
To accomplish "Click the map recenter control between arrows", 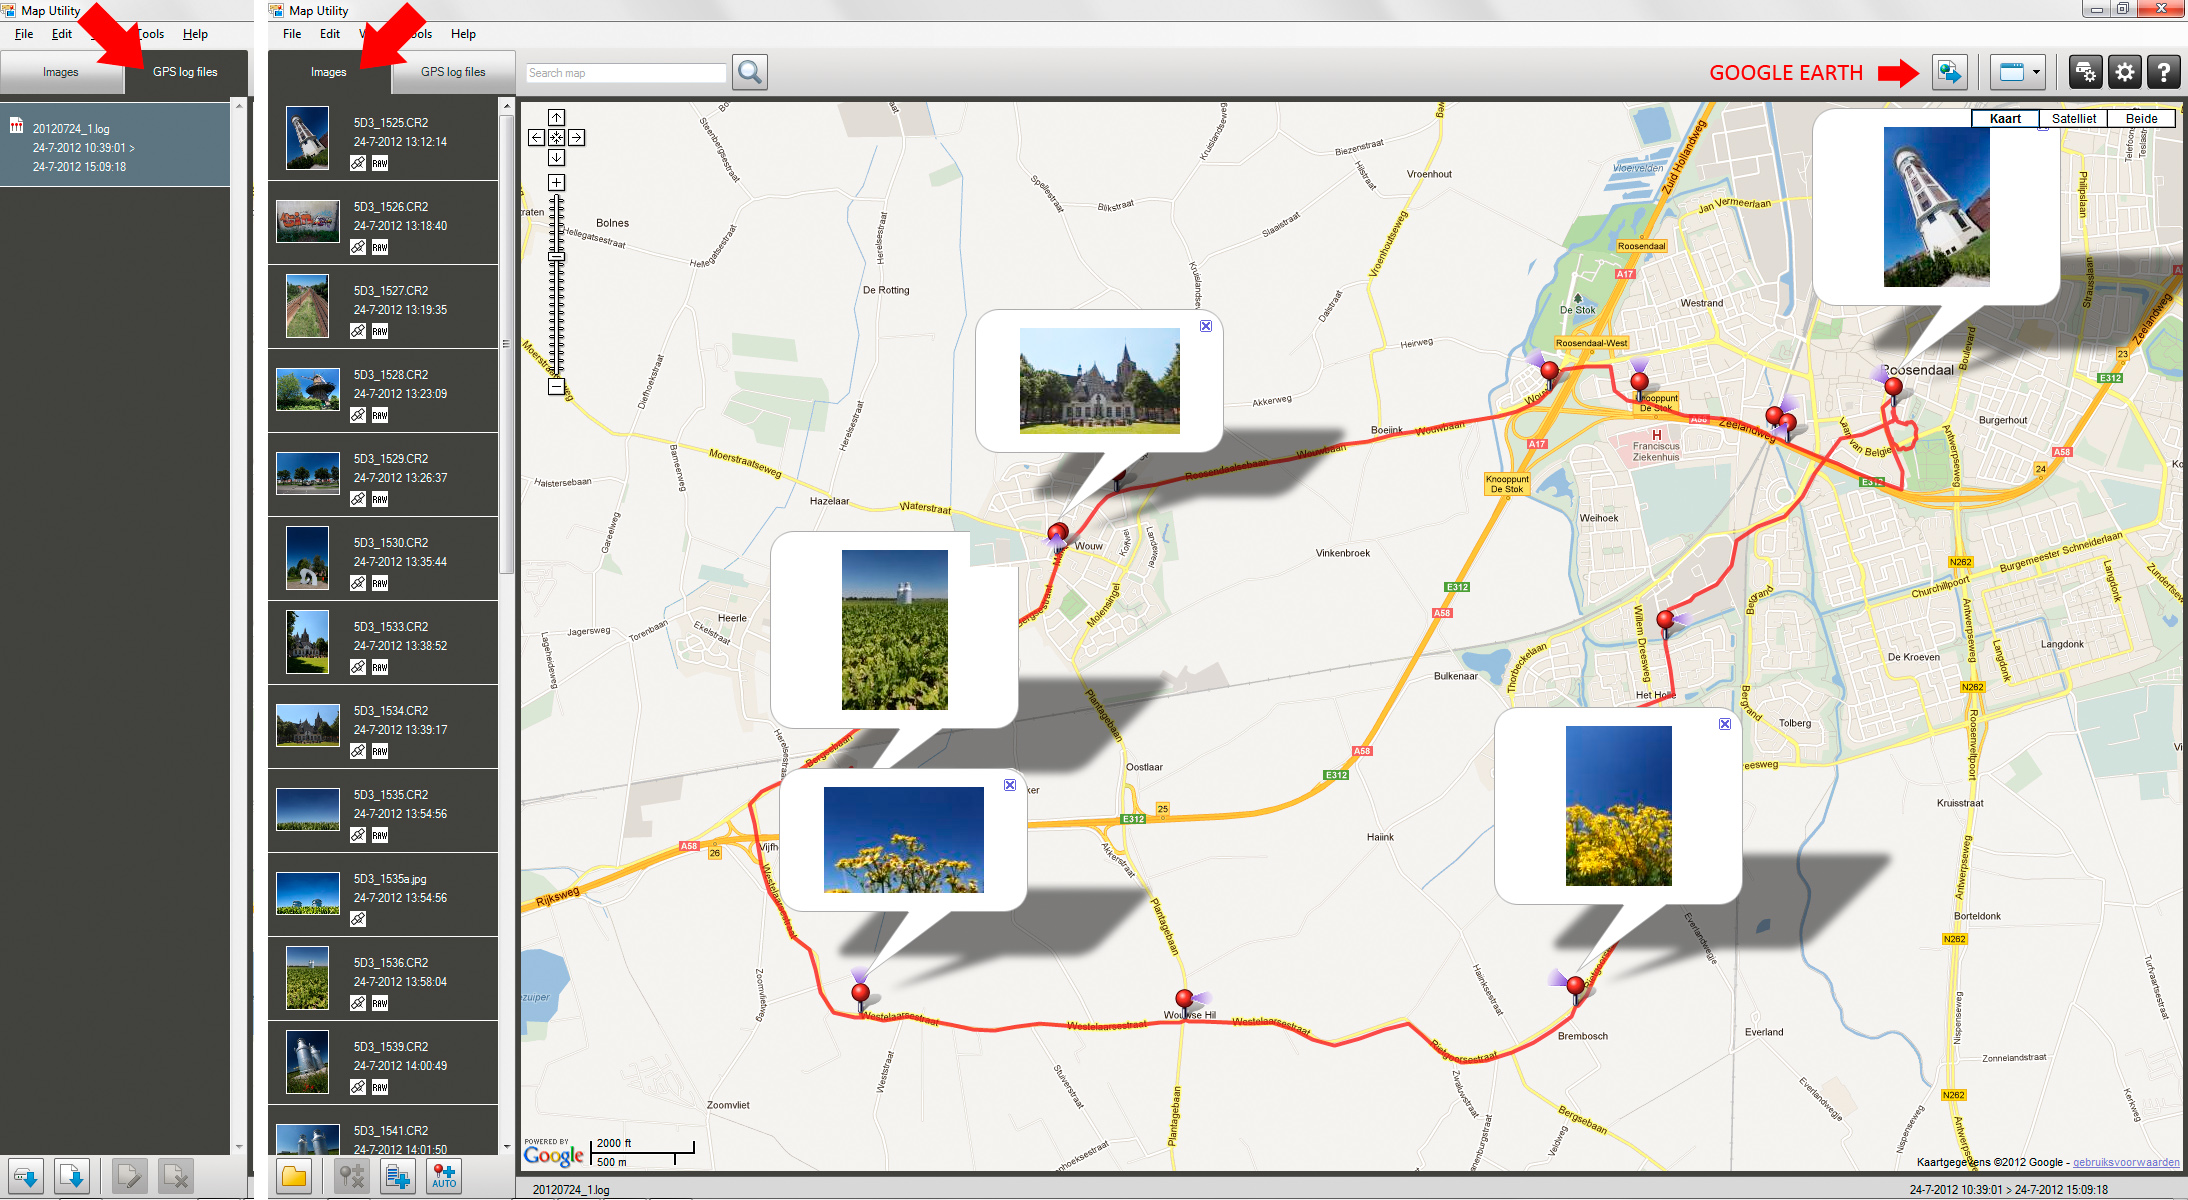I will [556, 137].
